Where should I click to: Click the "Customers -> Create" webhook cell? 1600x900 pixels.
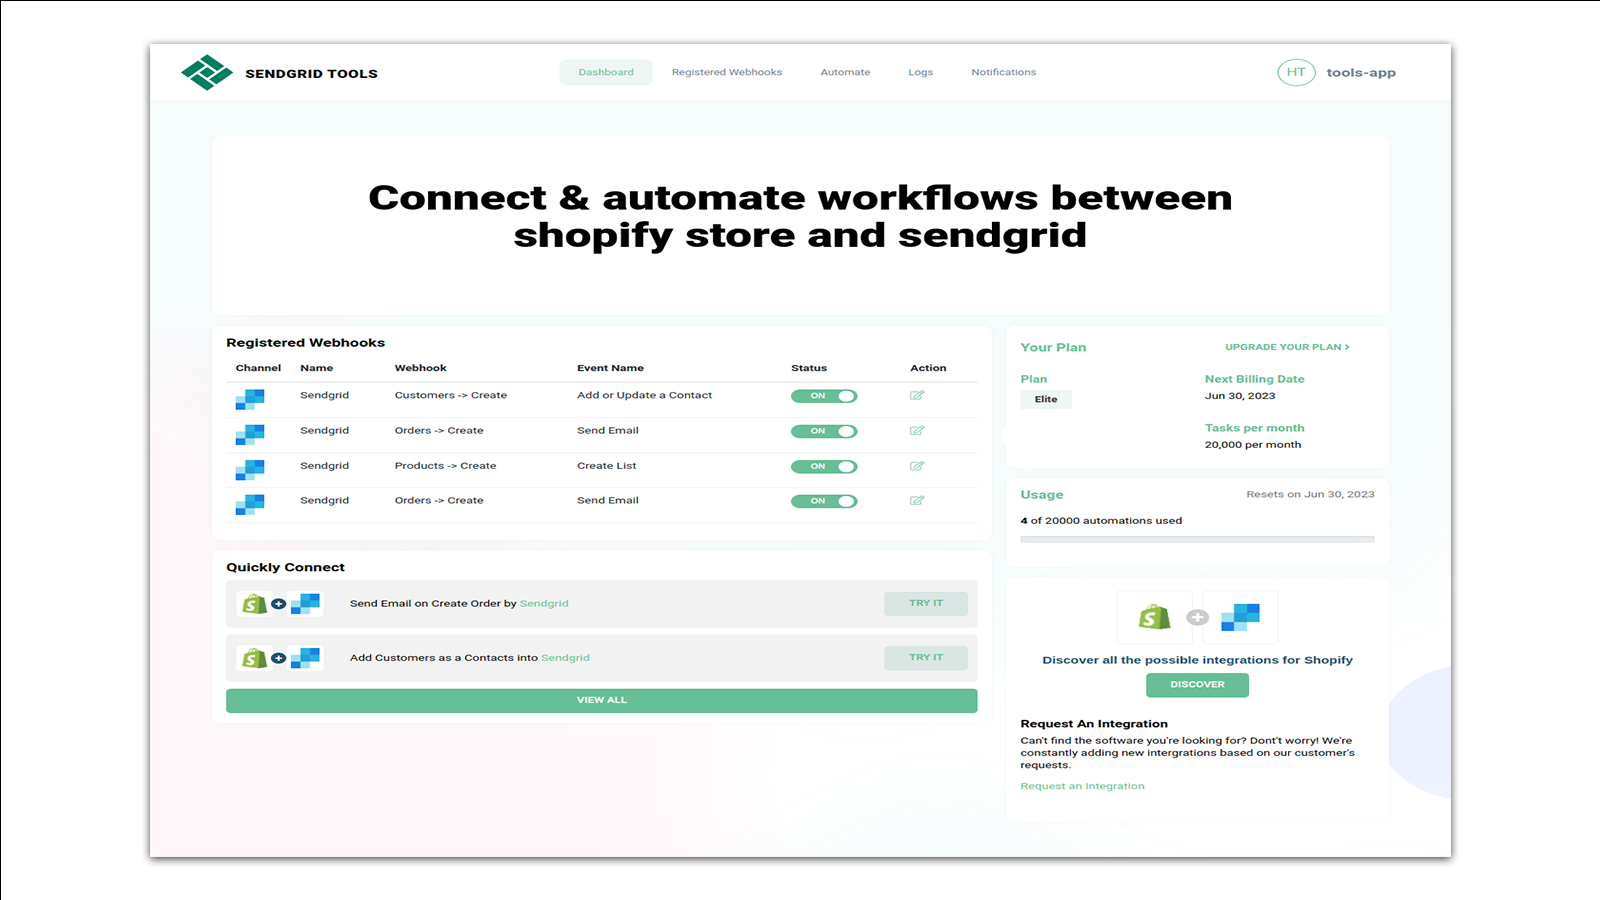coord(450,395)
